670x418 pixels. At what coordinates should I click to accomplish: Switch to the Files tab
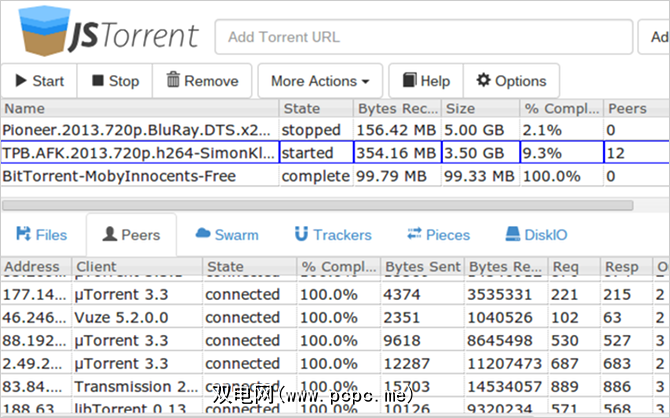pyautogui.click(x=42, y=235)
